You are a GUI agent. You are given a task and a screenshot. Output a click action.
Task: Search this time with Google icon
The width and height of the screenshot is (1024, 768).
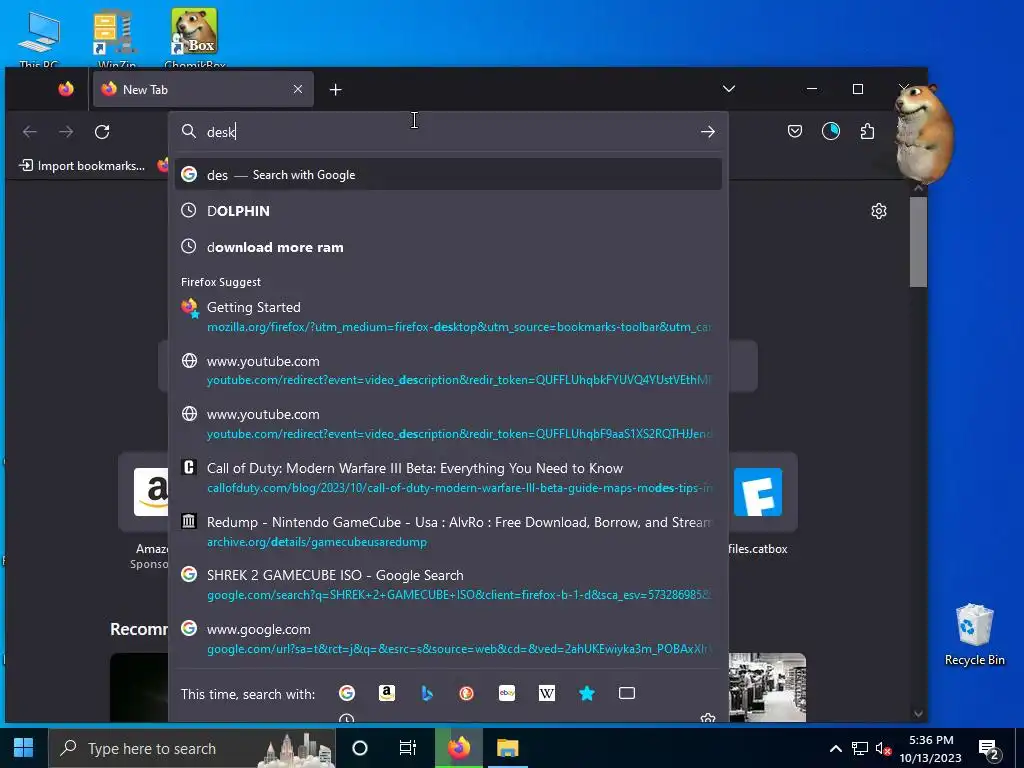(x=347, y=694)
